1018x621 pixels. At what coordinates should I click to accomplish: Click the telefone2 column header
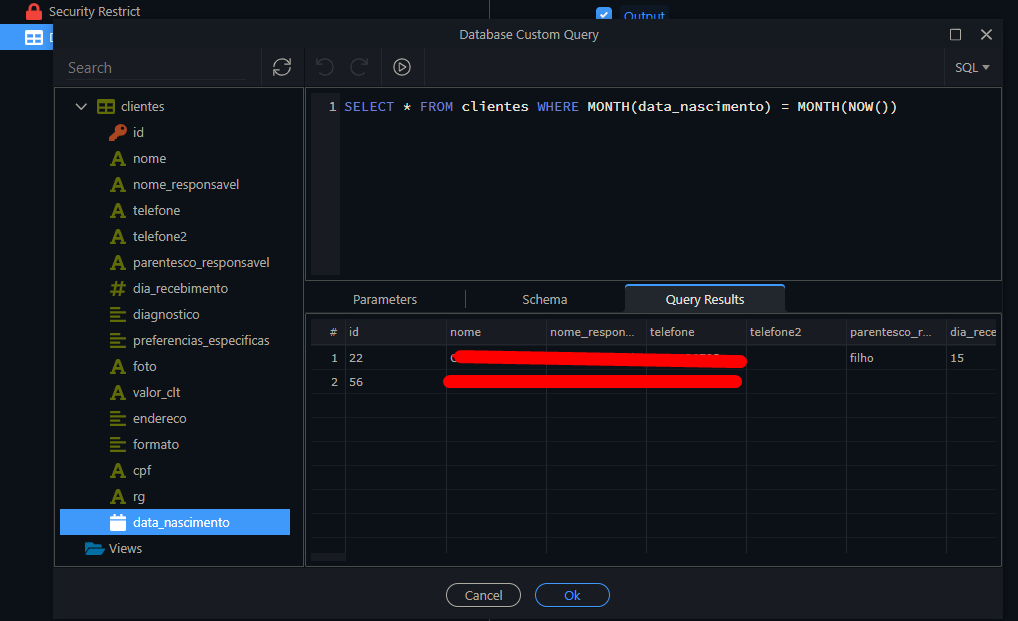coord(796,332)
